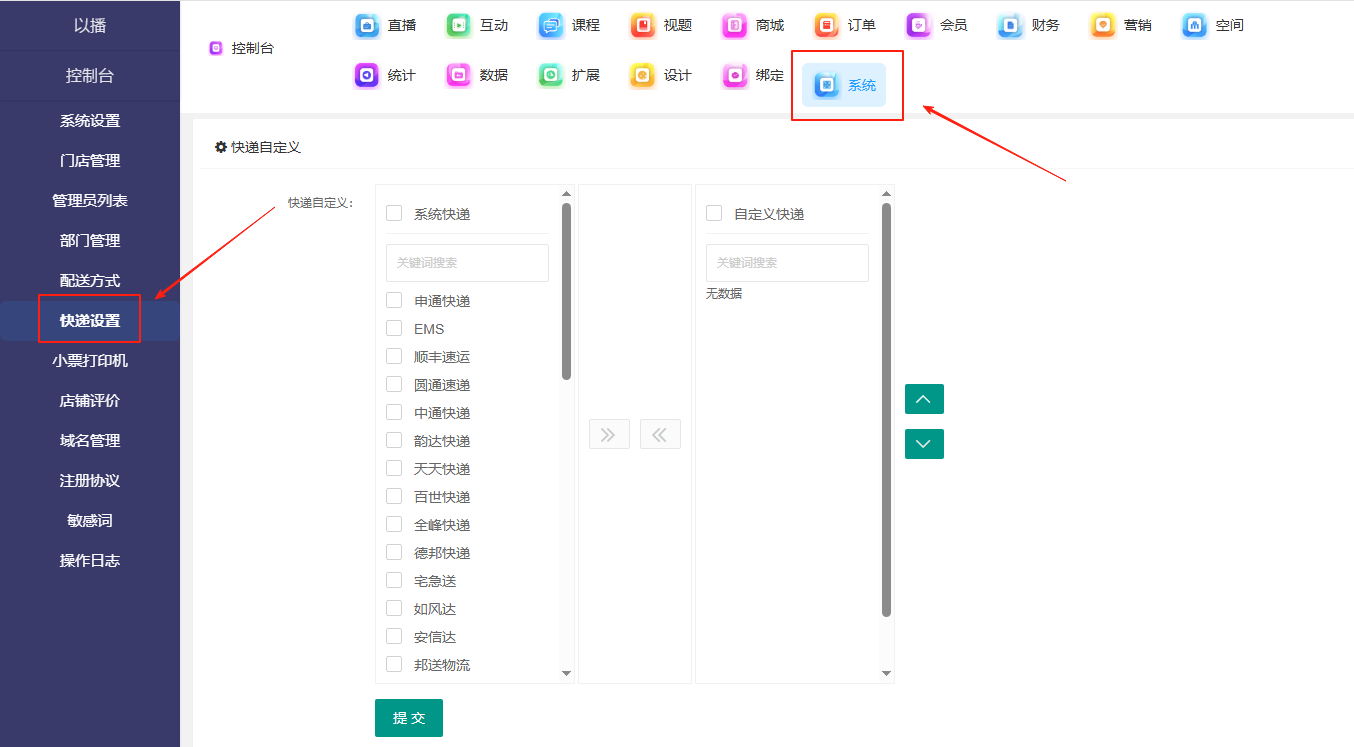Viewport: 1354px width, 747px height.
Task: Click the move-right double-arrow transfer button
Action: pos(609,434)
